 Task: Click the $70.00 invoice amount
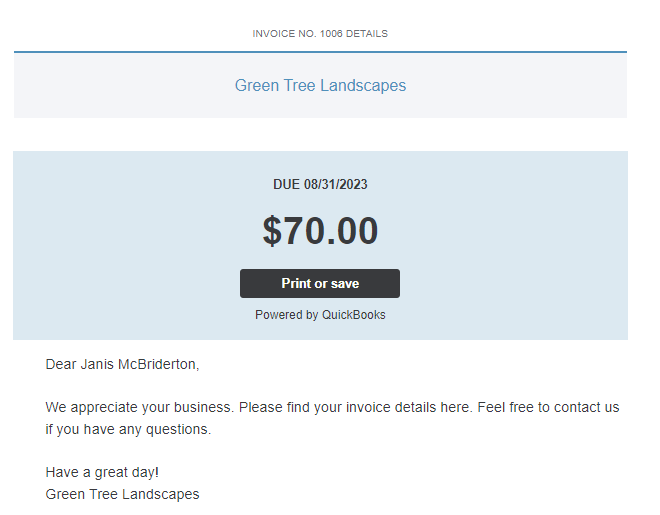[x=320, y=231]
